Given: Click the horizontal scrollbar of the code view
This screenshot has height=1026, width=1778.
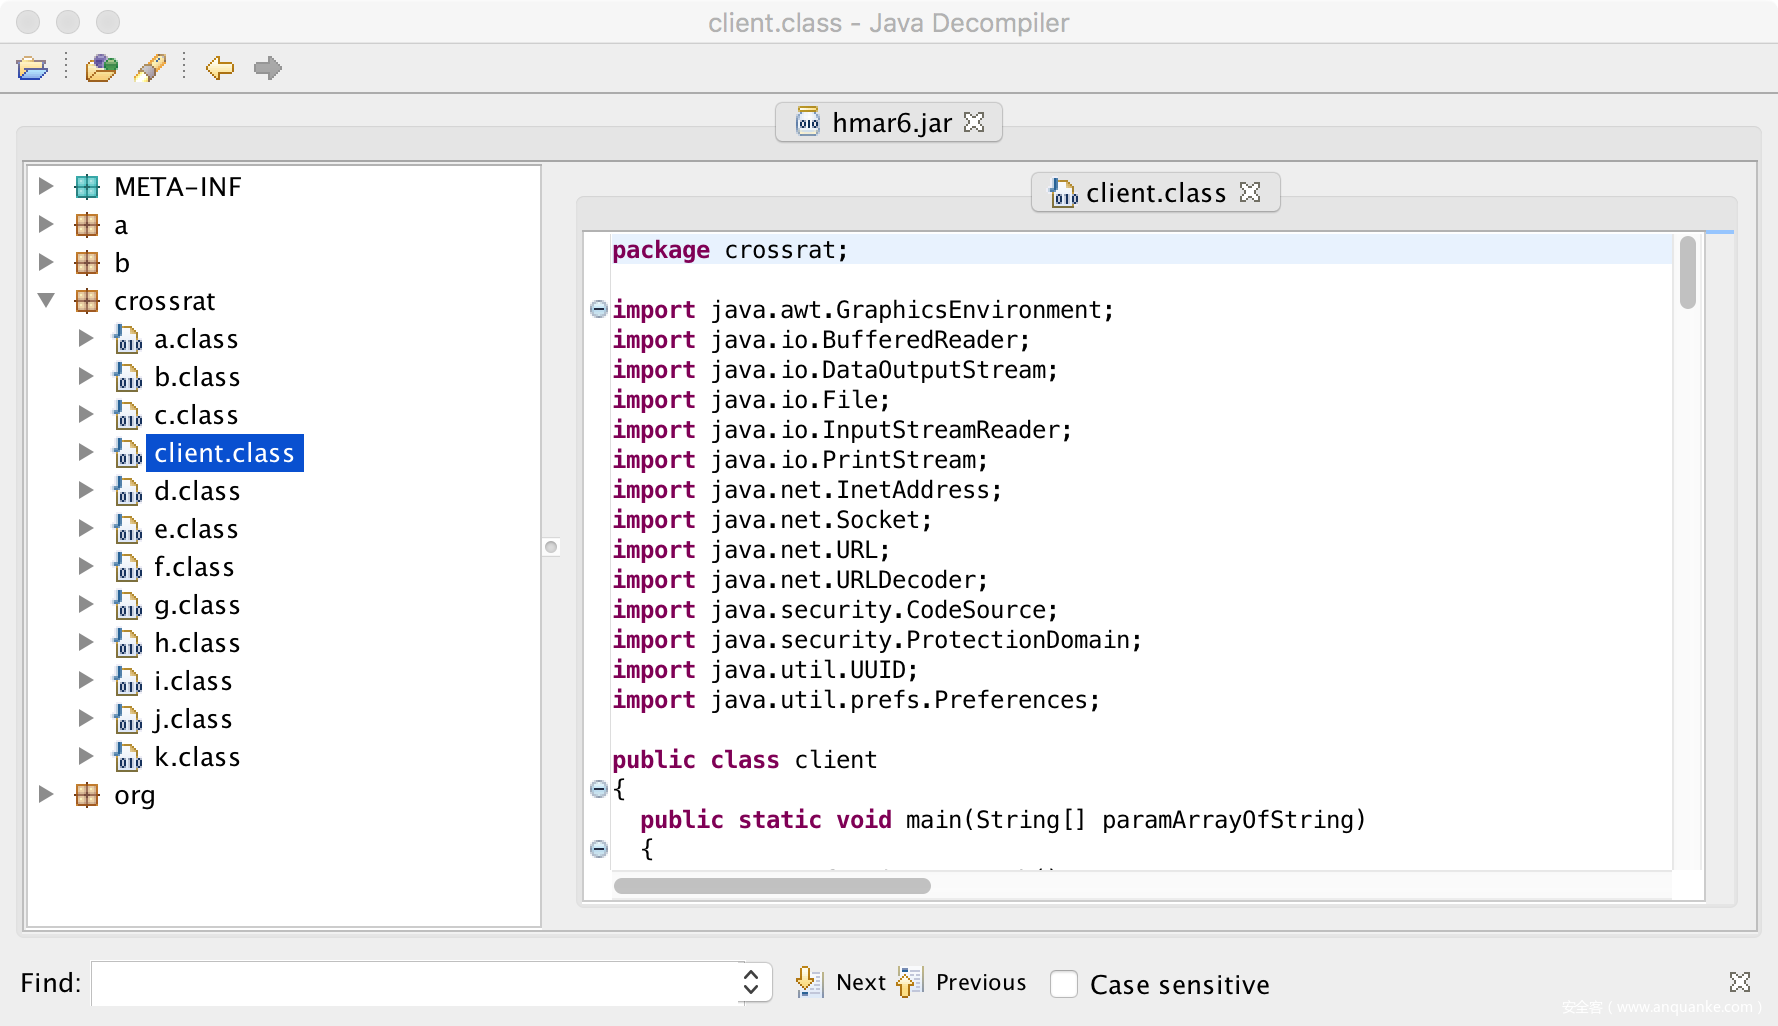Looking at the screenshot, I should 772,886.
